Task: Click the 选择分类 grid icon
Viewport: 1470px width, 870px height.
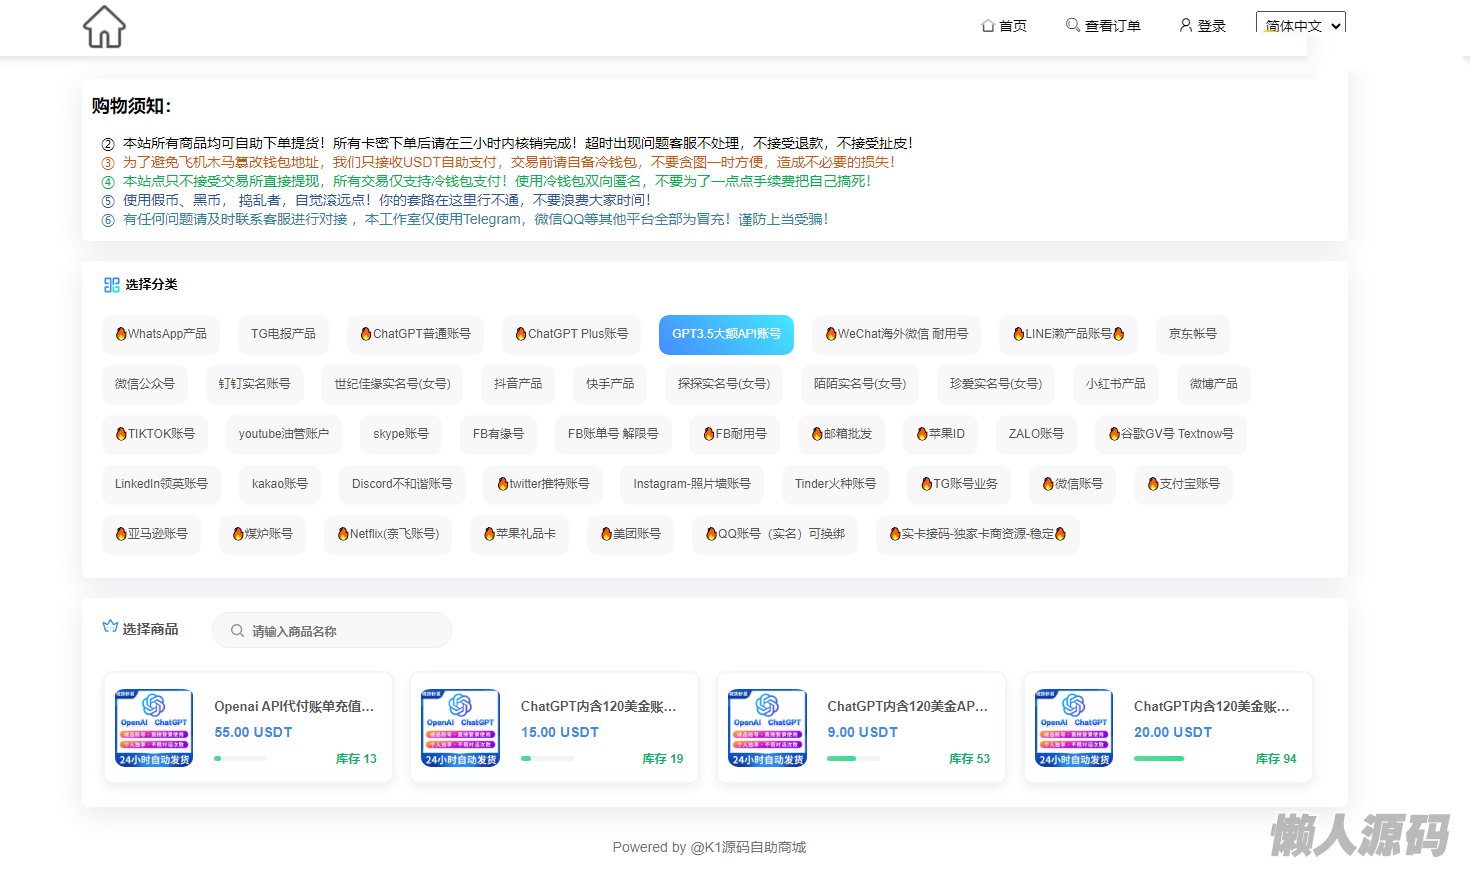Action: [111, 285]
